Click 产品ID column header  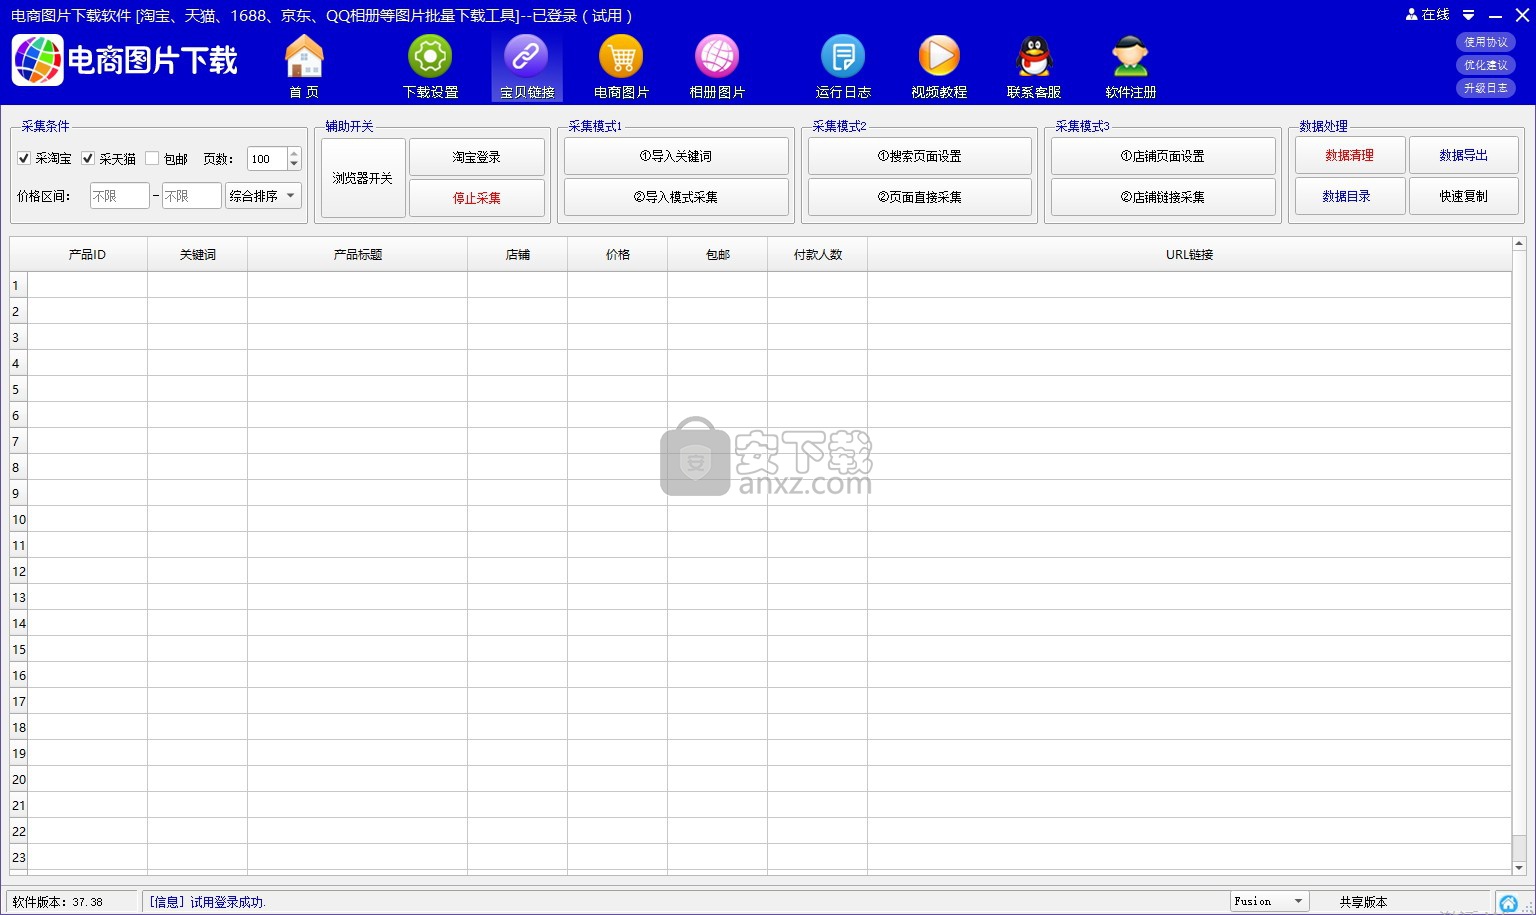tap(87, 255)
